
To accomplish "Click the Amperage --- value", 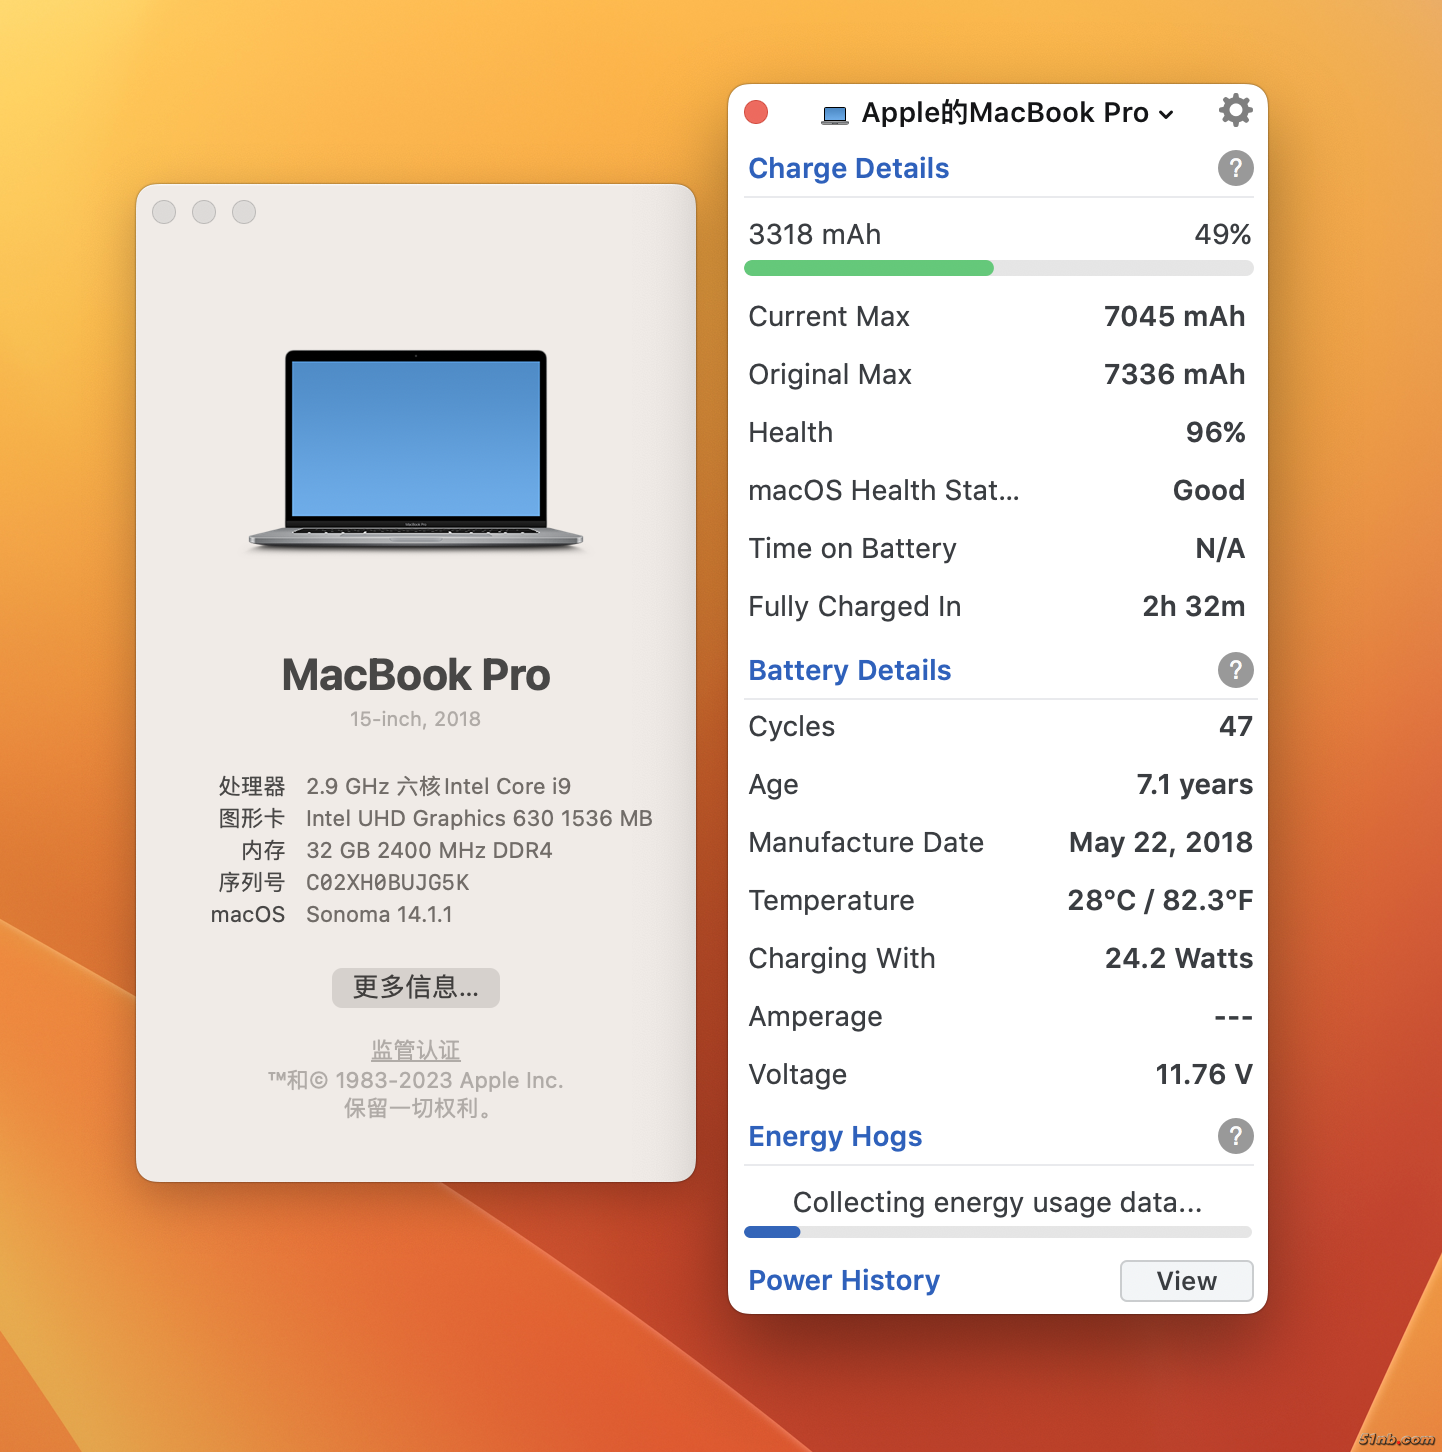I will click(1234, 1017).
